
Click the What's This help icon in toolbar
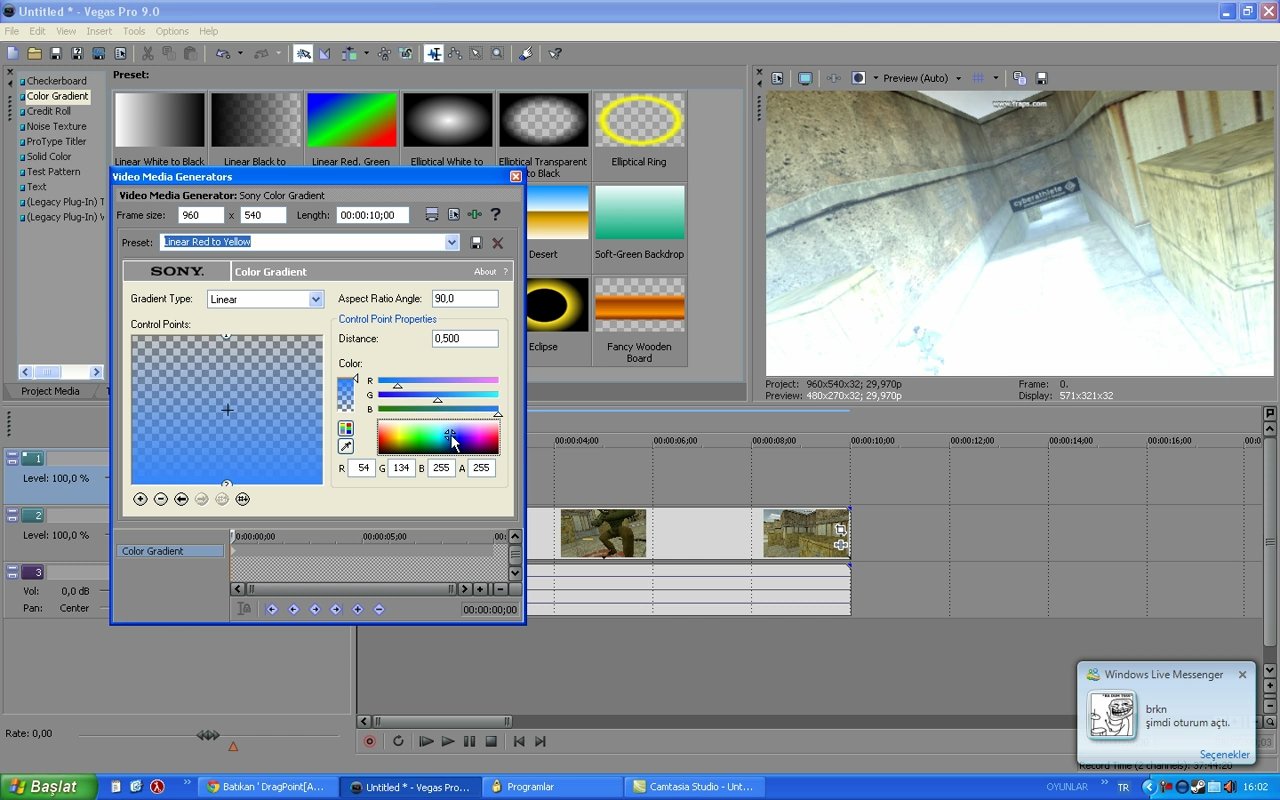[x=555, y=53]
